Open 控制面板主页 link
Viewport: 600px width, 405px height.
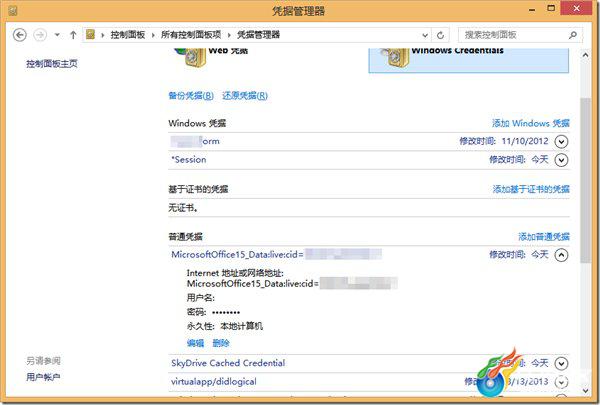[52, 64]
